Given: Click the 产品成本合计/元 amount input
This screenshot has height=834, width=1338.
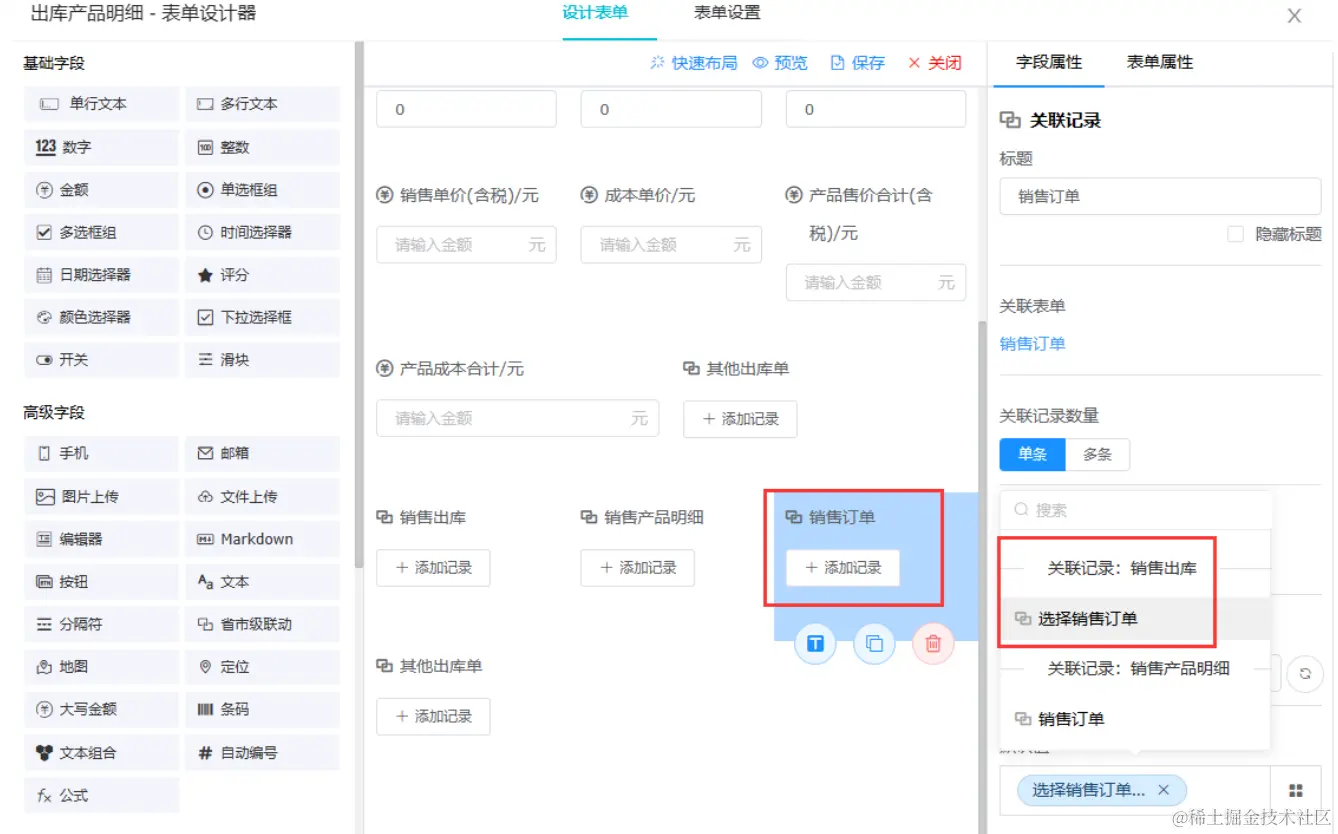Looking at the screenshot, I should pos(518,419).
